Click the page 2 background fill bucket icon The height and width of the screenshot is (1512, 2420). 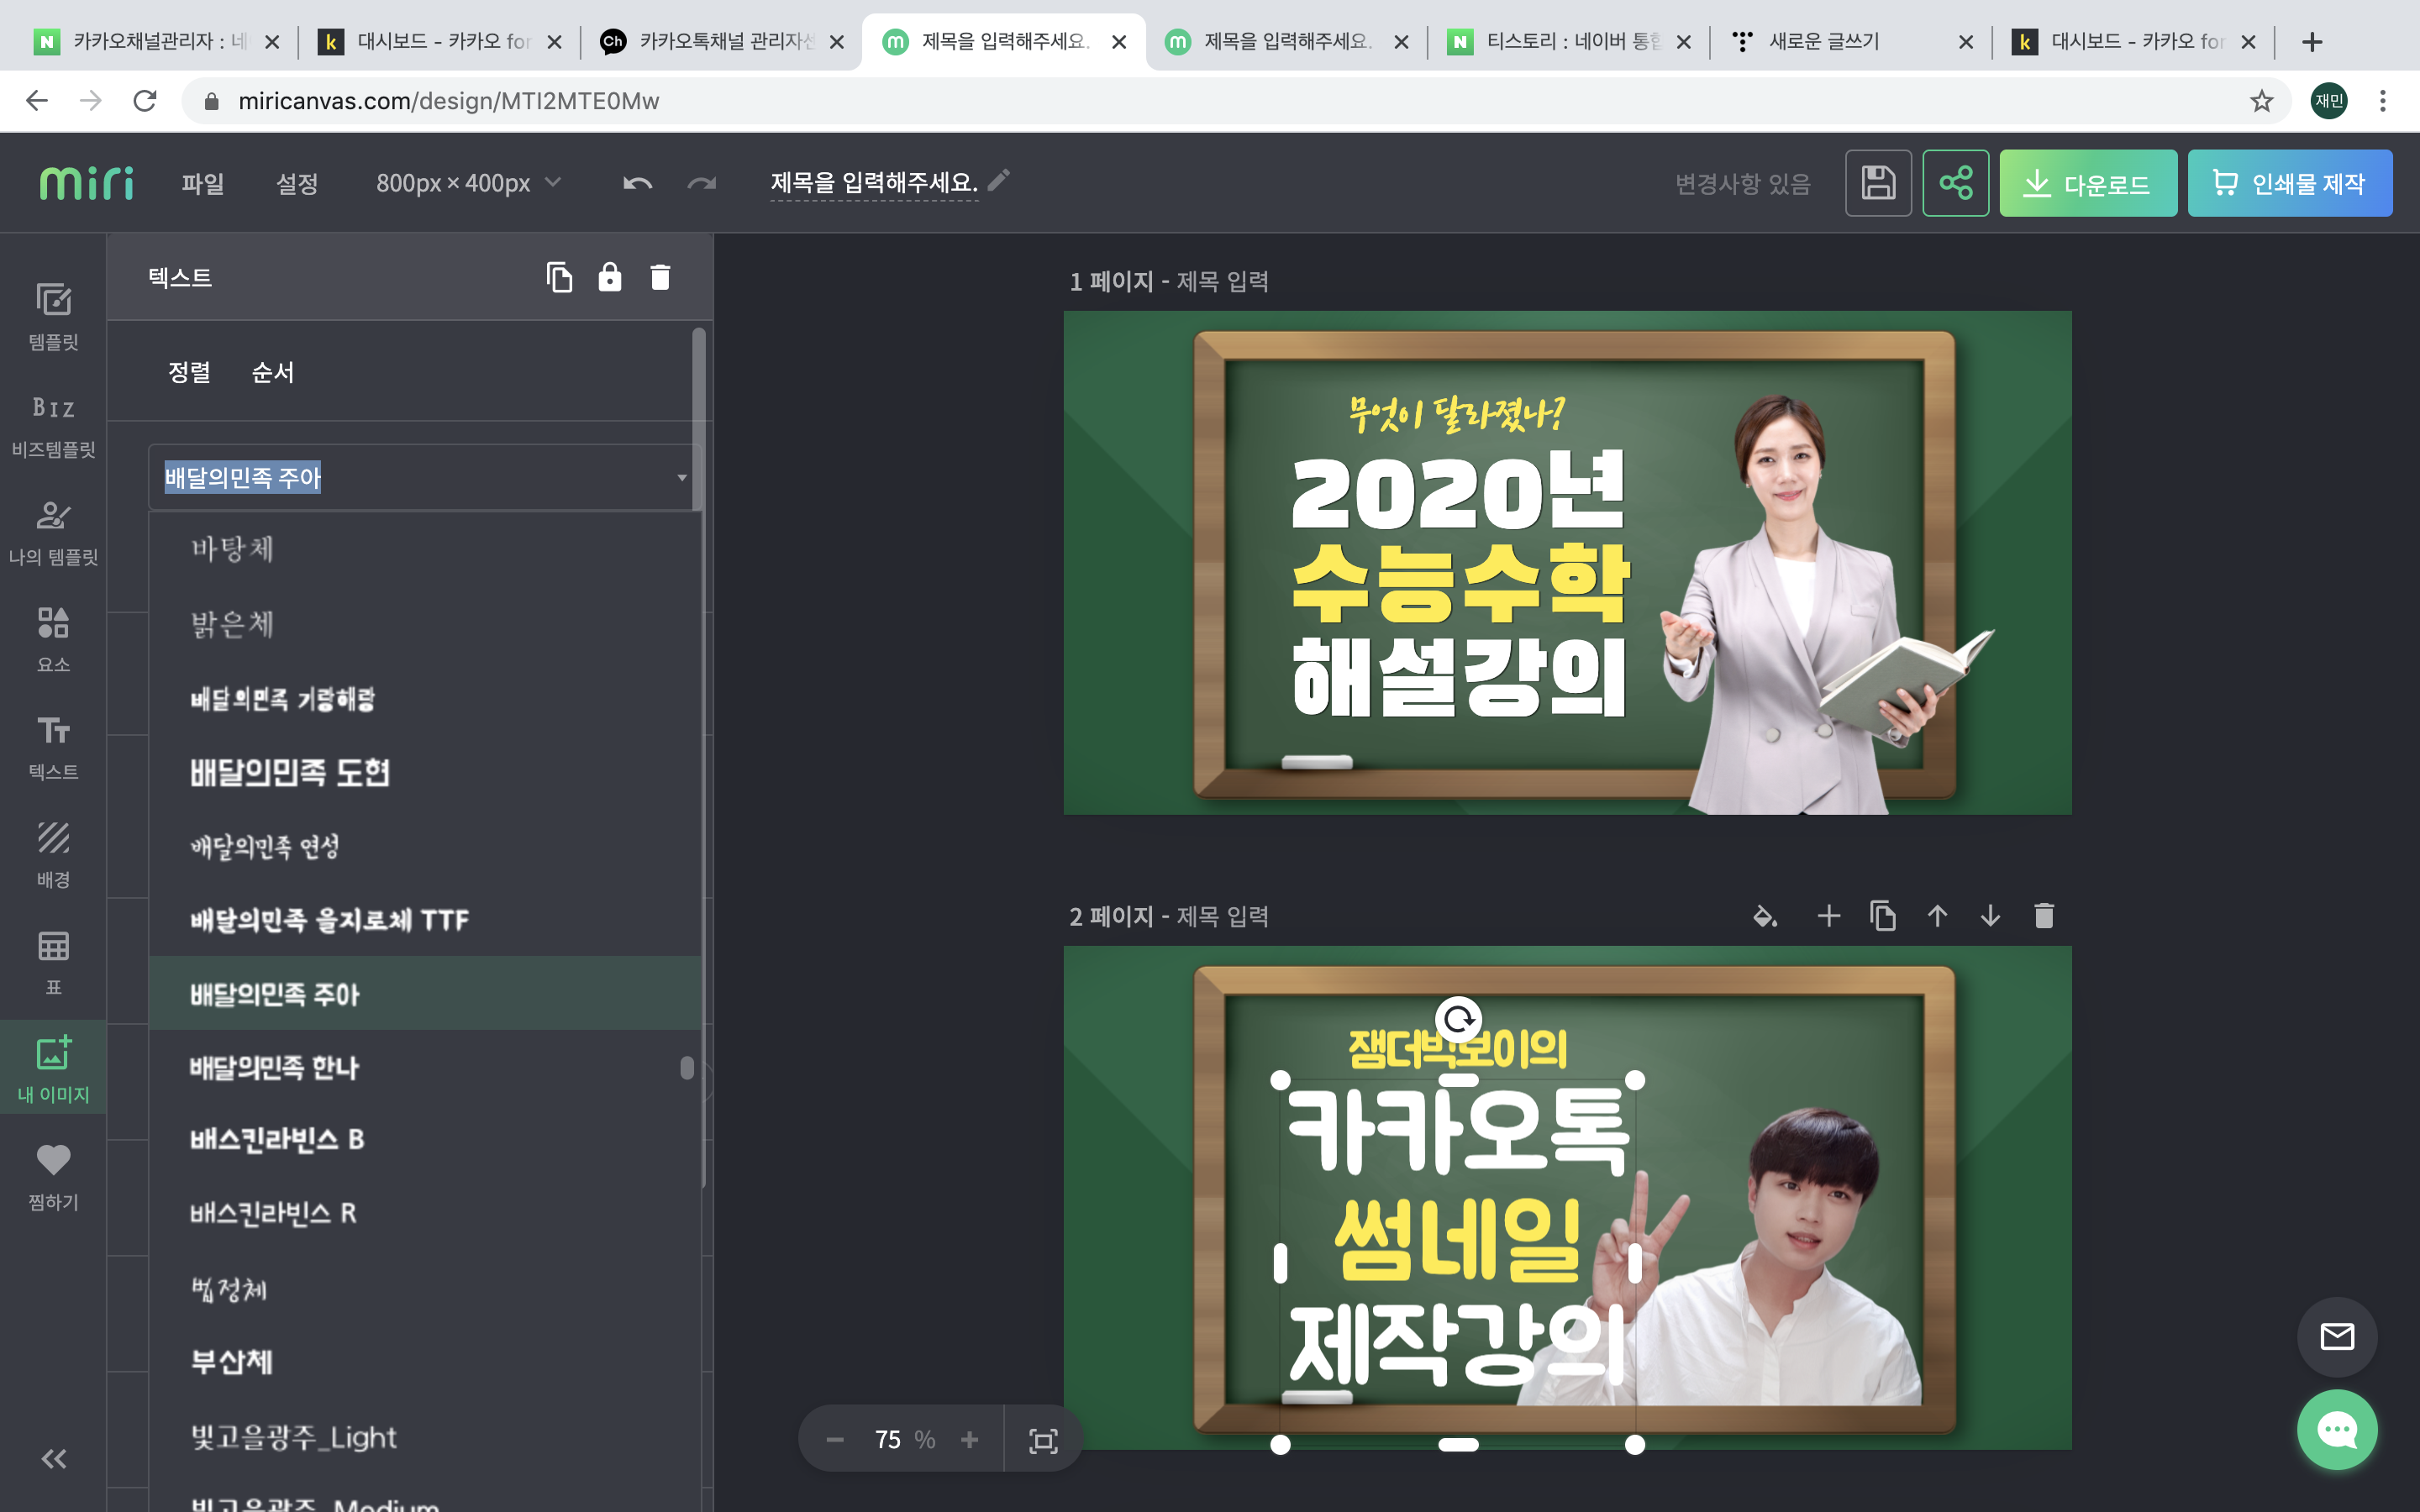pos(1765,916)
